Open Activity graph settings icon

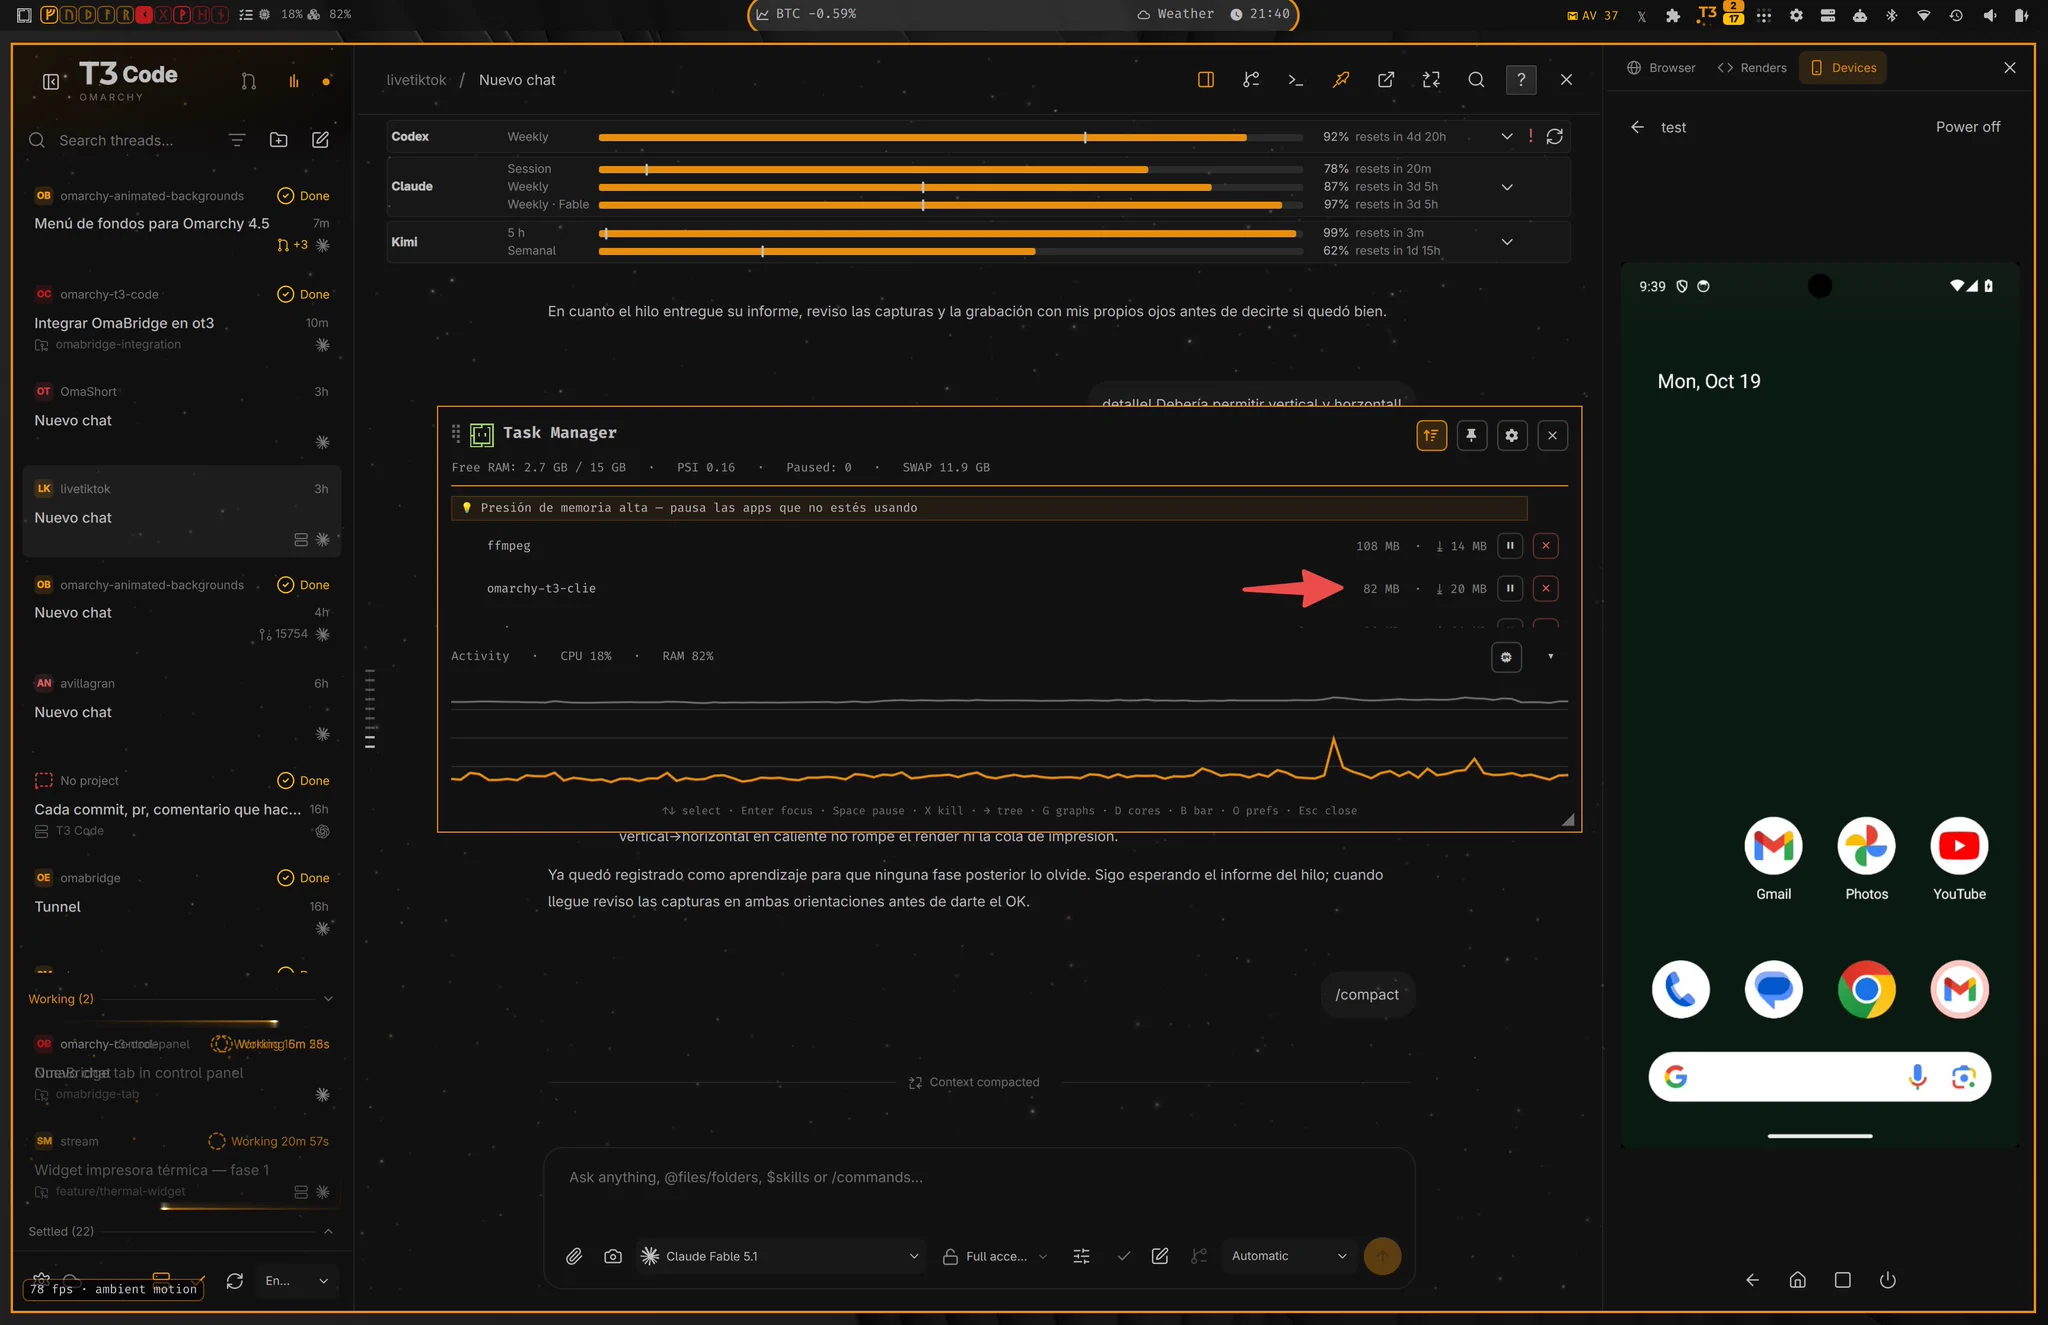1506,657
